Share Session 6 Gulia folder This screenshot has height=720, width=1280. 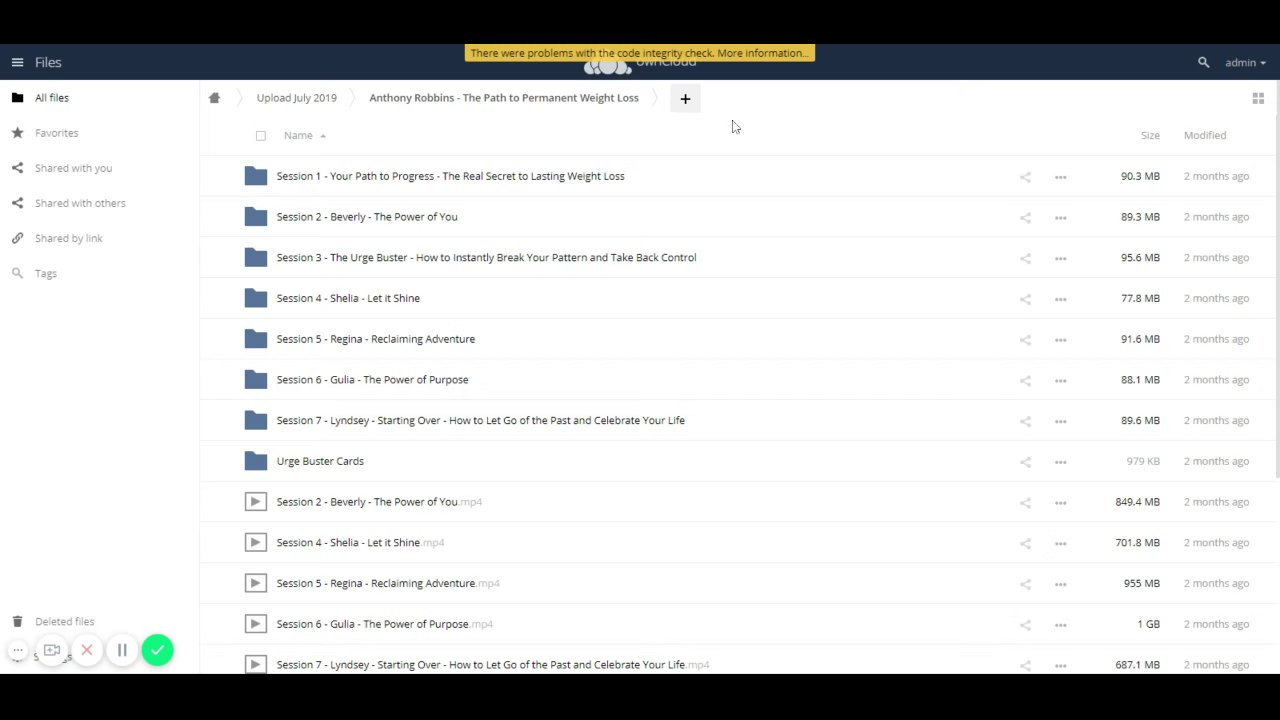point(1025,380)
